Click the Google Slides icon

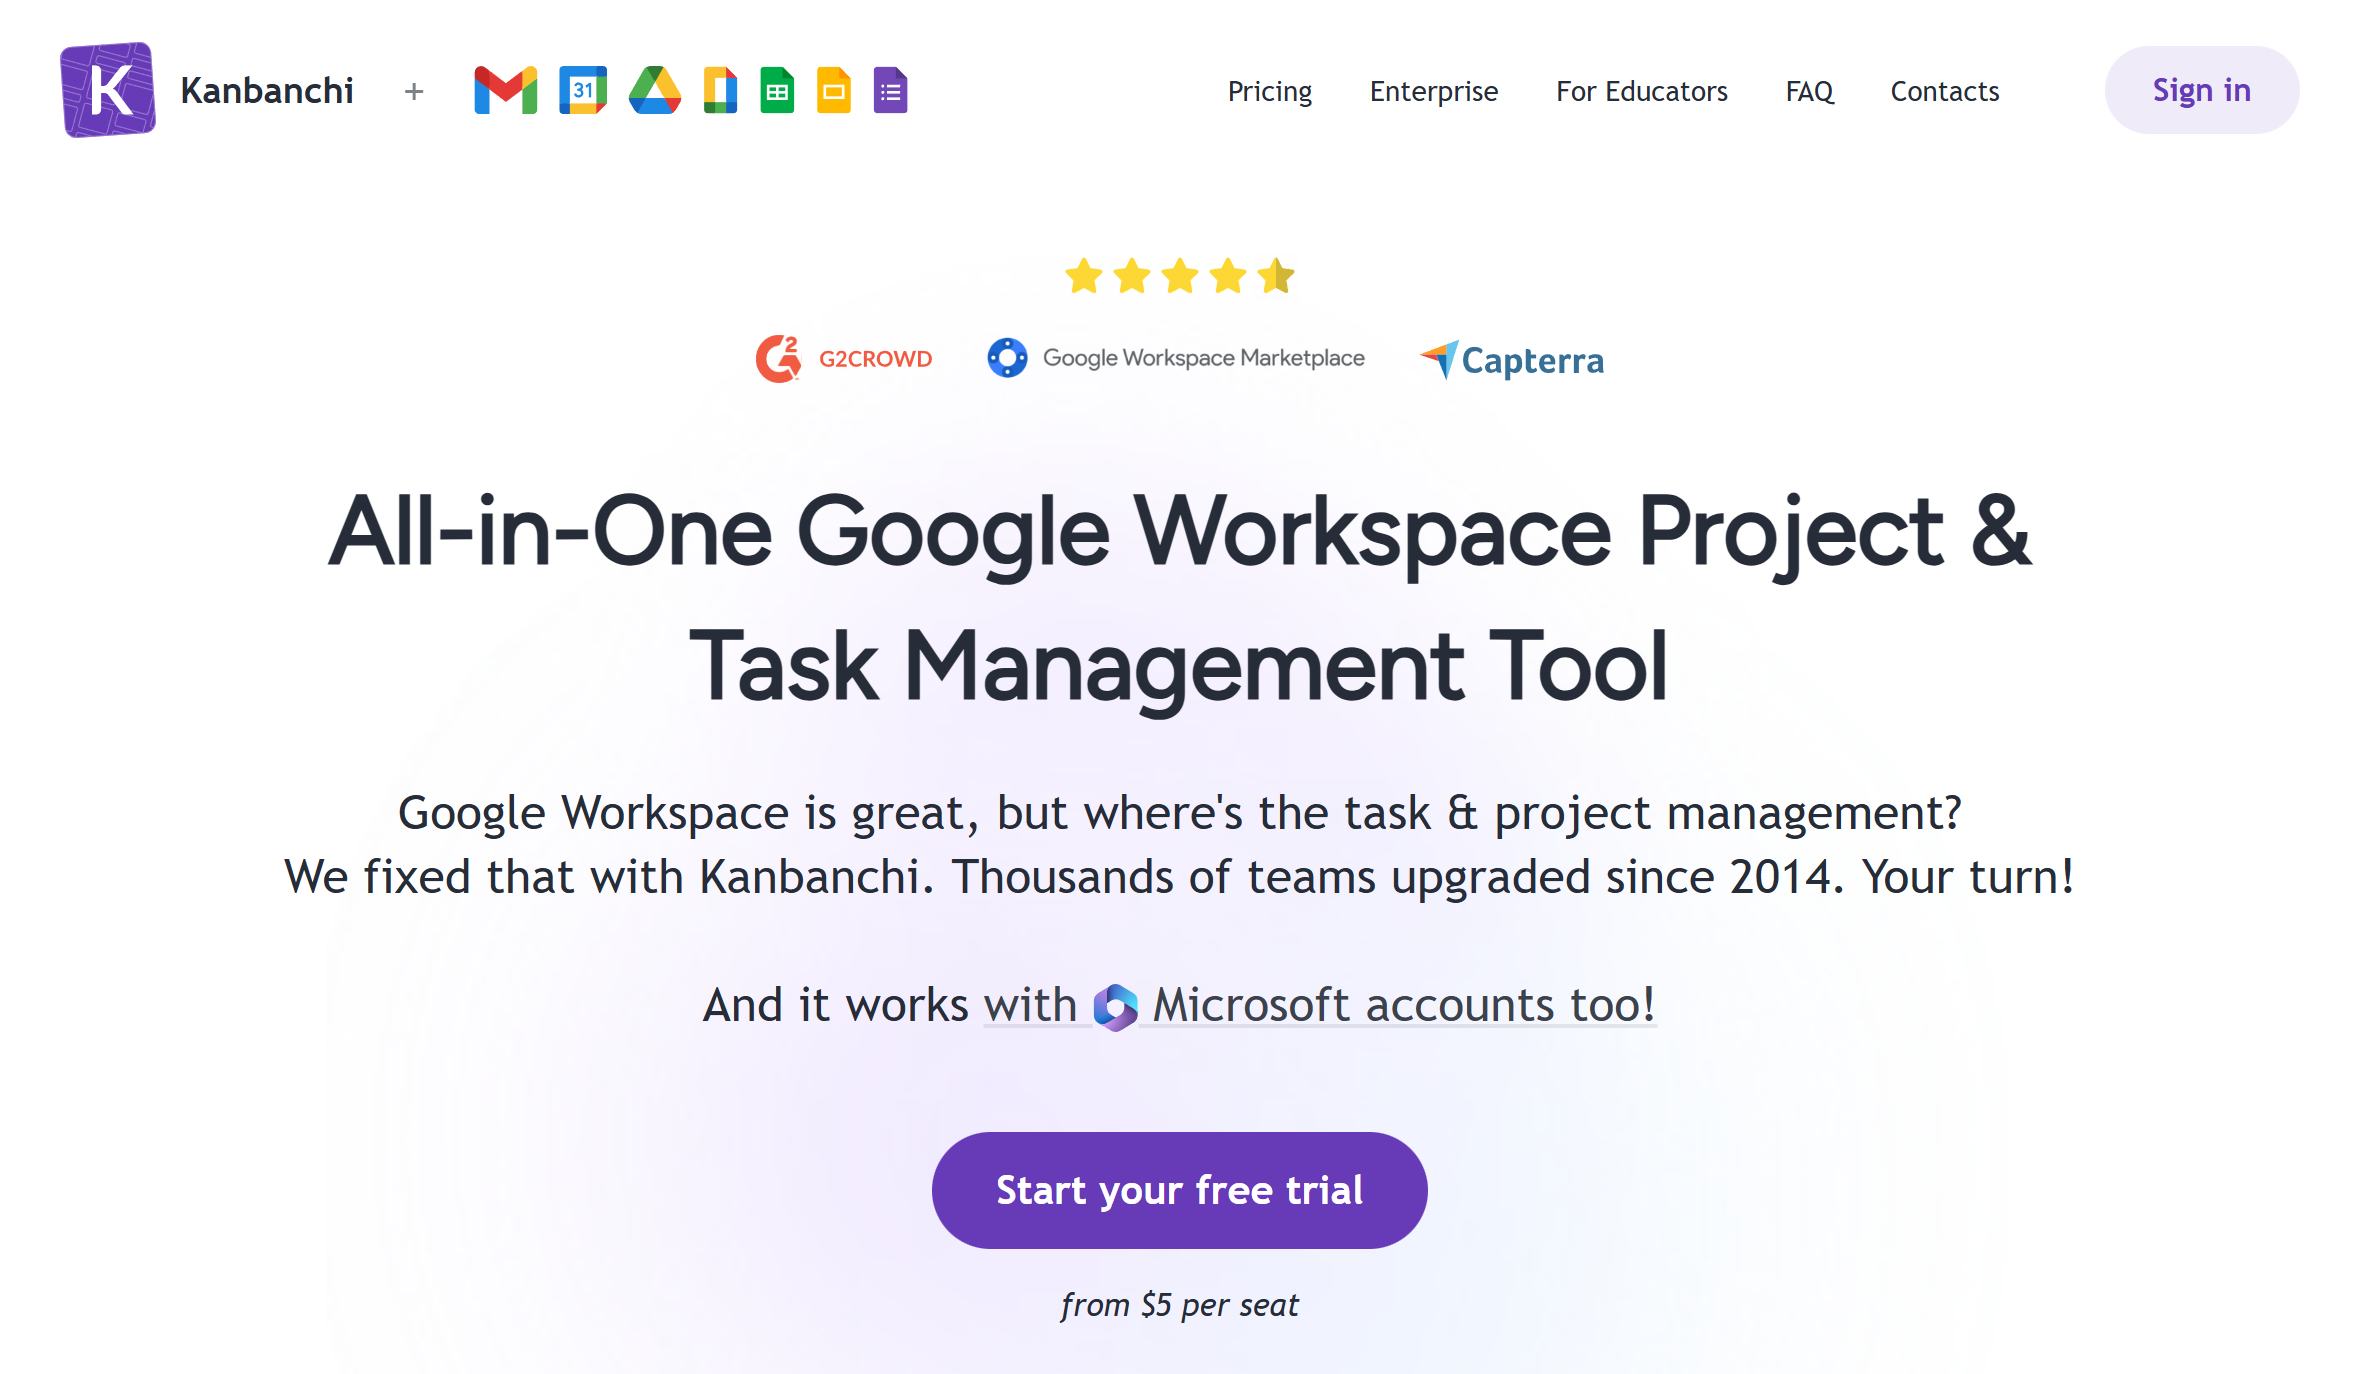coord(834,91)
